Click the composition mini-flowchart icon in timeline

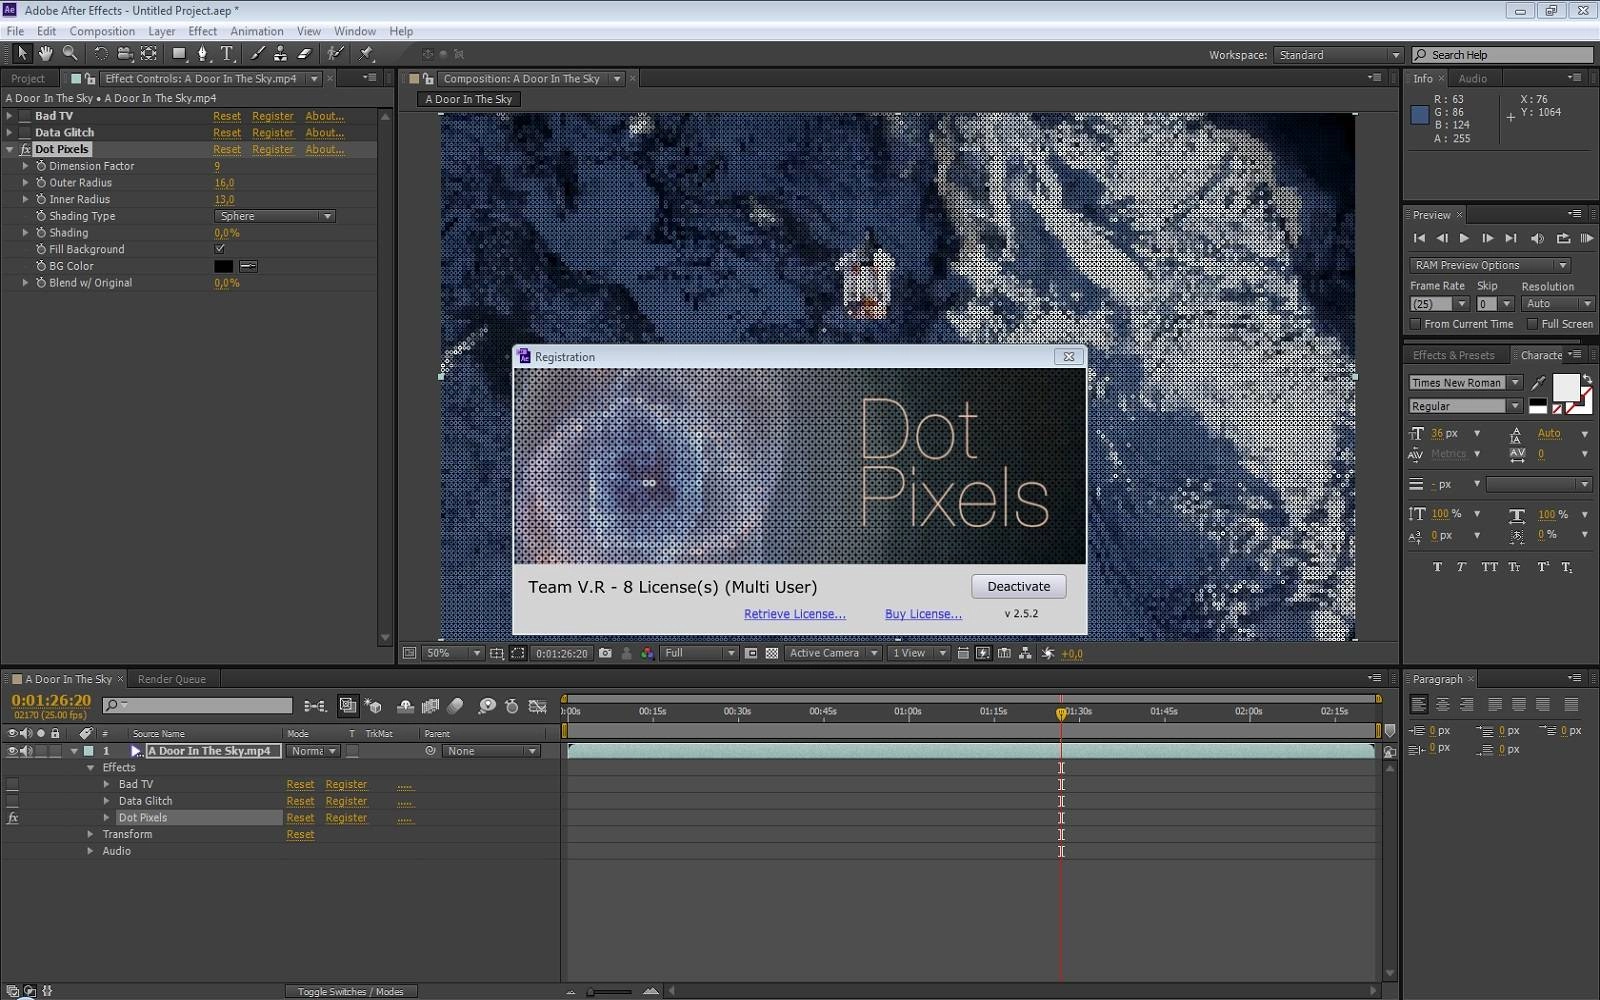pyautogui.click(x=315, y=706)
